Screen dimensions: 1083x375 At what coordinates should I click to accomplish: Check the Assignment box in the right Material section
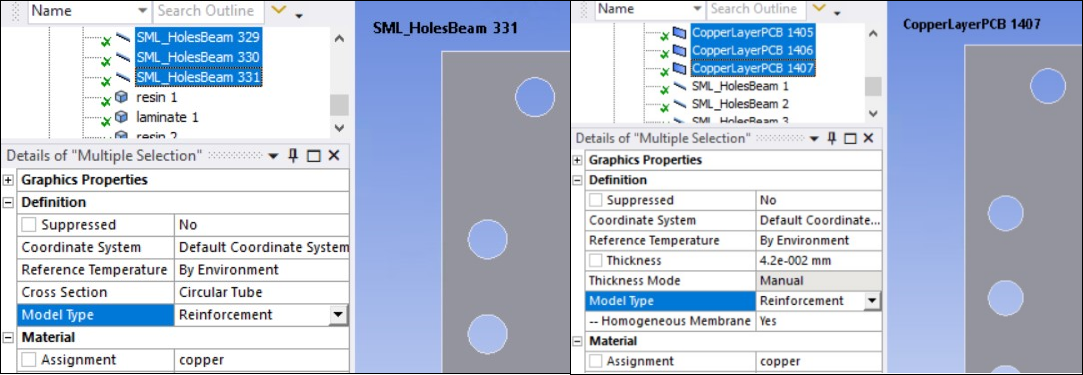(595, 361)
